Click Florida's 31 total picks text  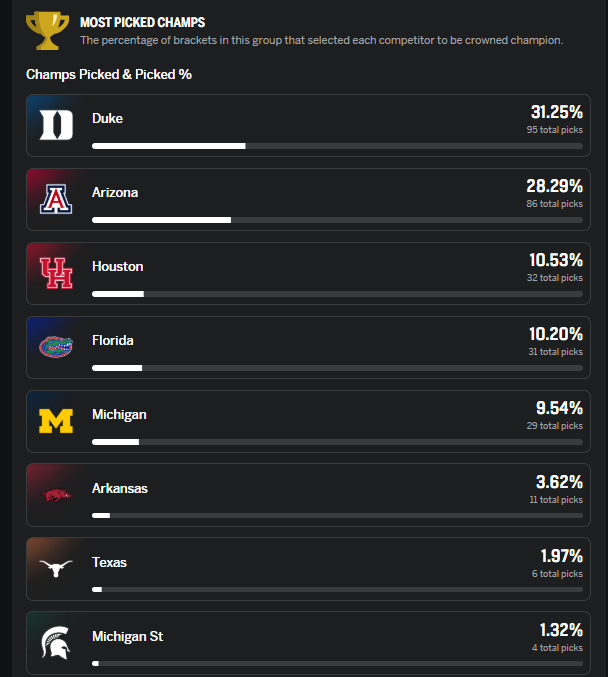coord(555,351)
